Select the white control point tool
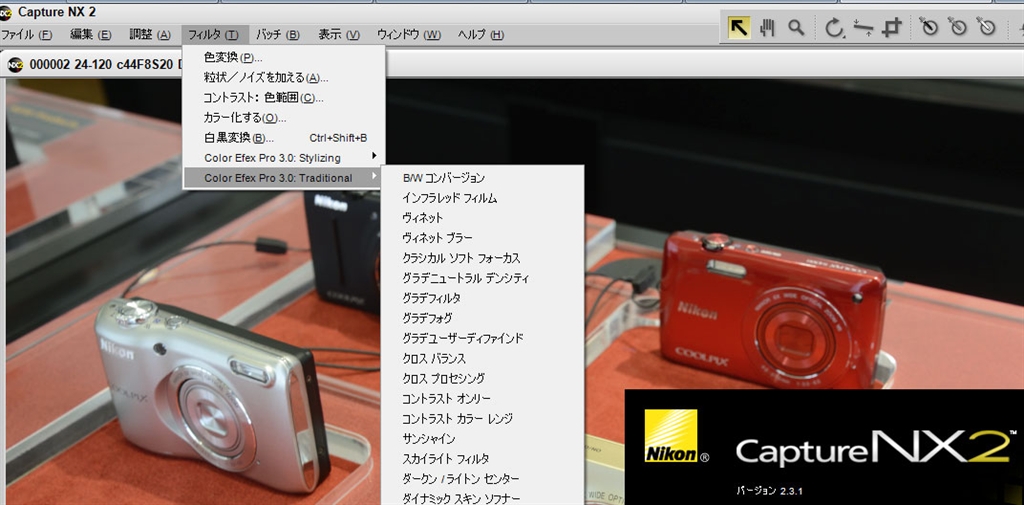 point(986,27)
